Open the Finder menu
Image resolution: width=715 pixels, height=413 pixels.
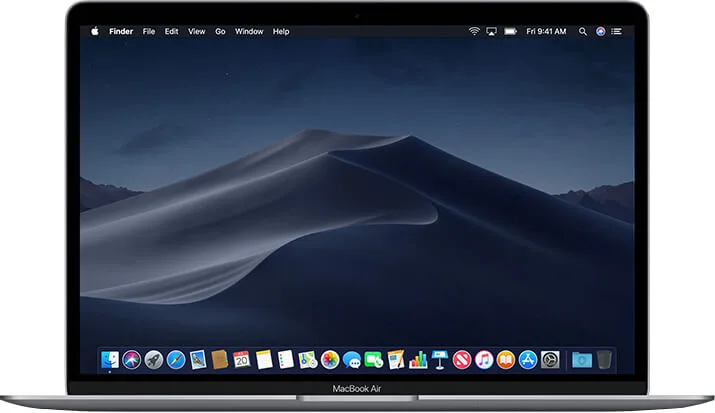121,31
